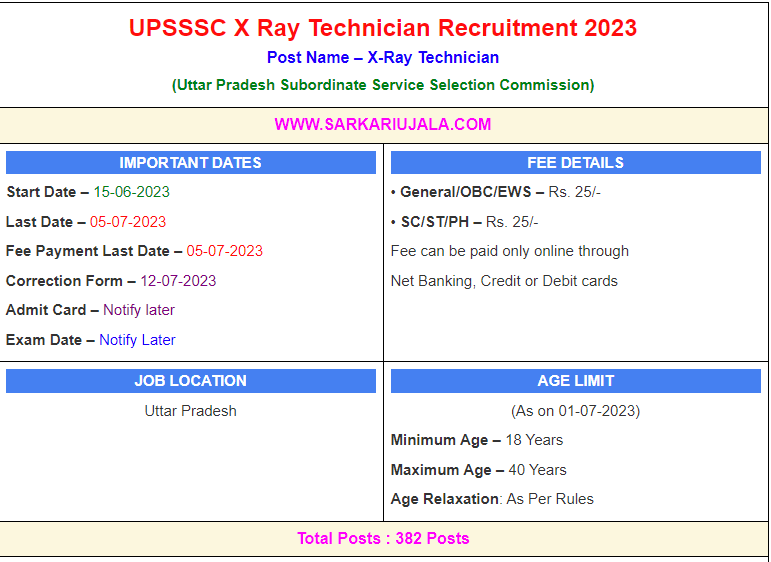Click the JOB LOCATION header
The image size is (771, 562).
pos(191,381)
